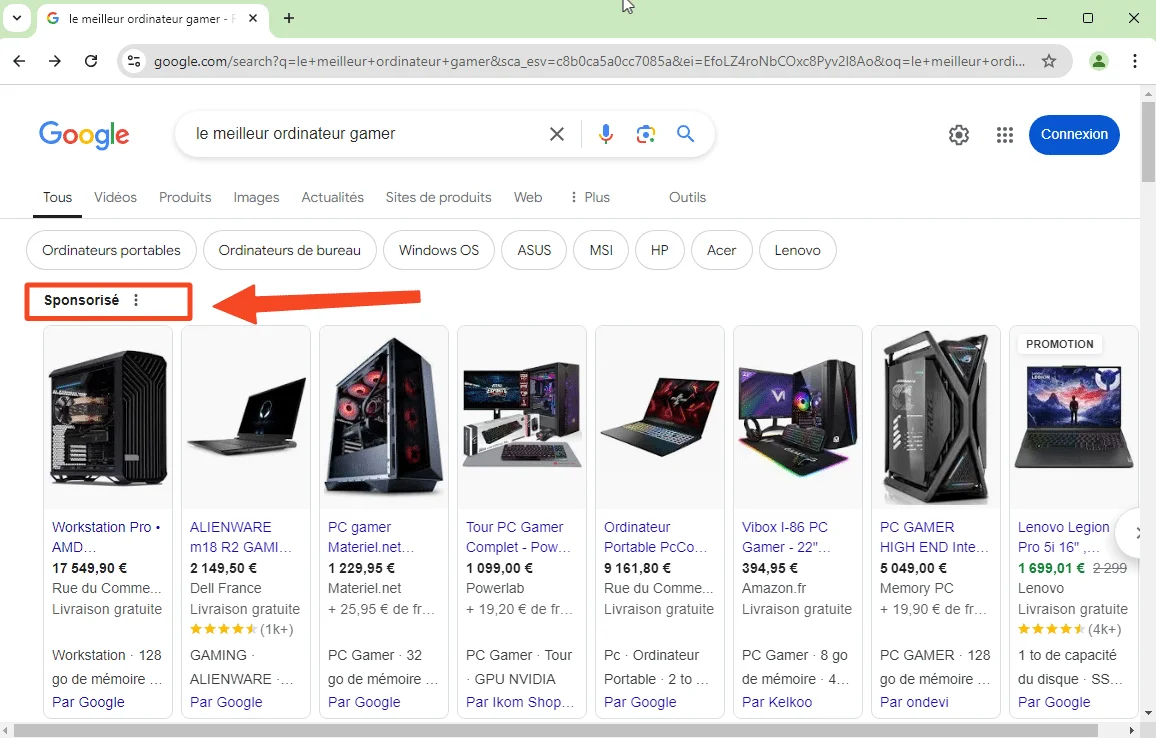
Task: Reload the current page
Action: click(x=91, y=61)
